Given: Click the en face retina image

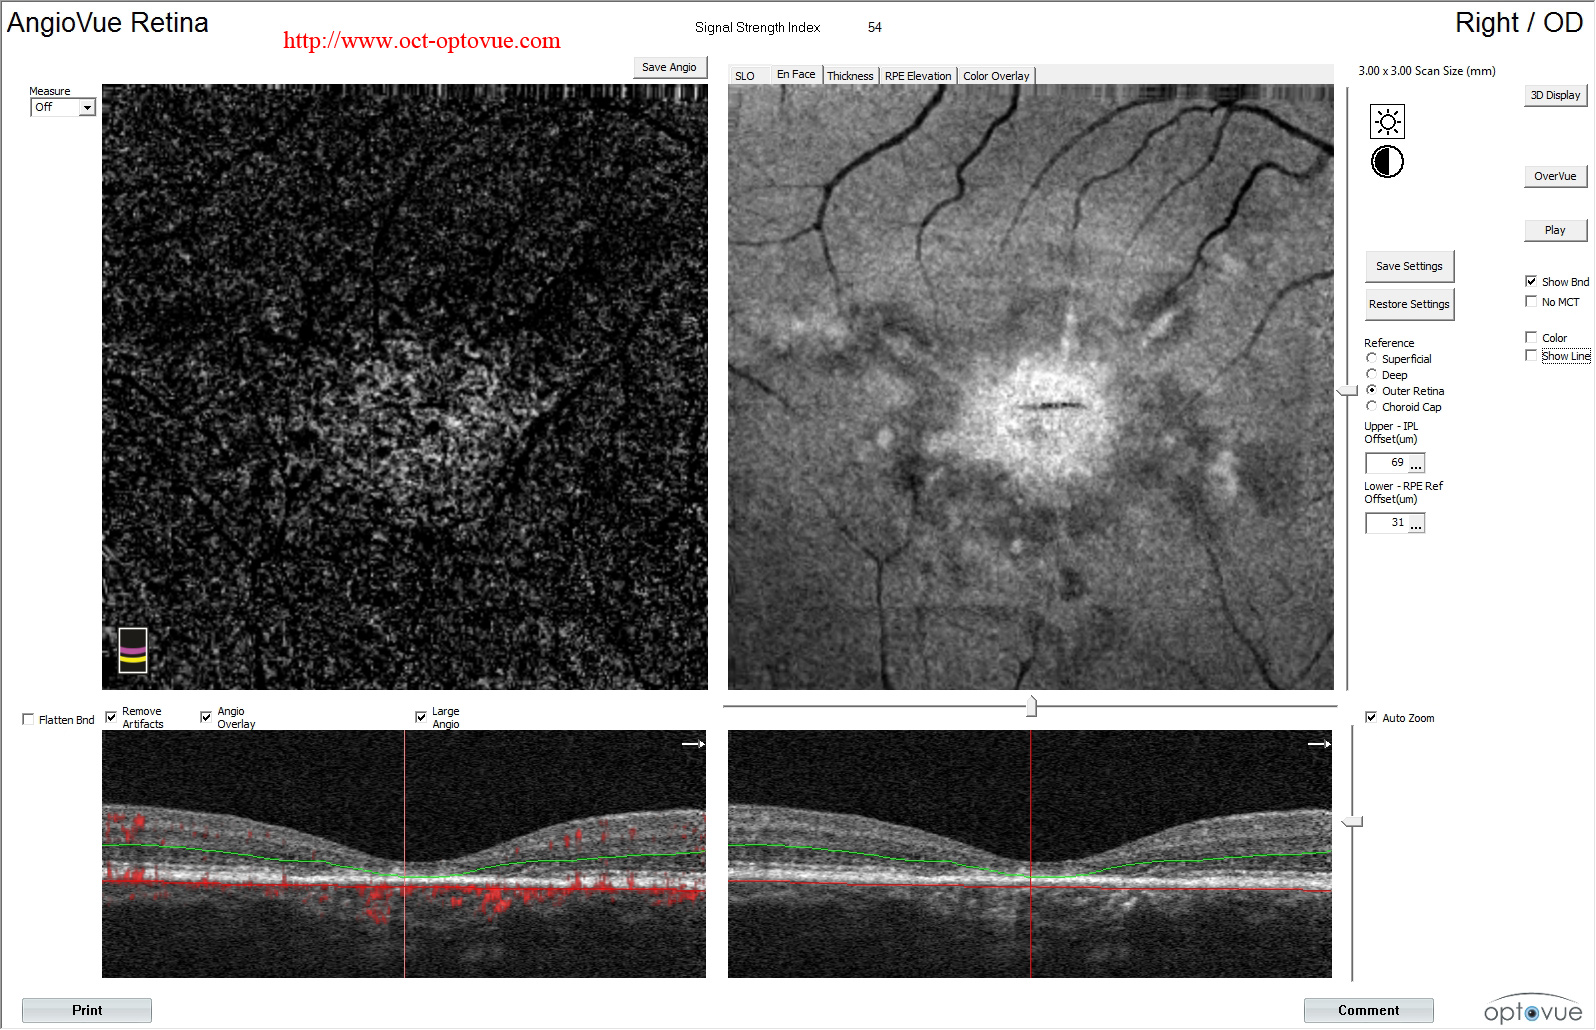Looking at the screenshot, I should point(1031,387).
